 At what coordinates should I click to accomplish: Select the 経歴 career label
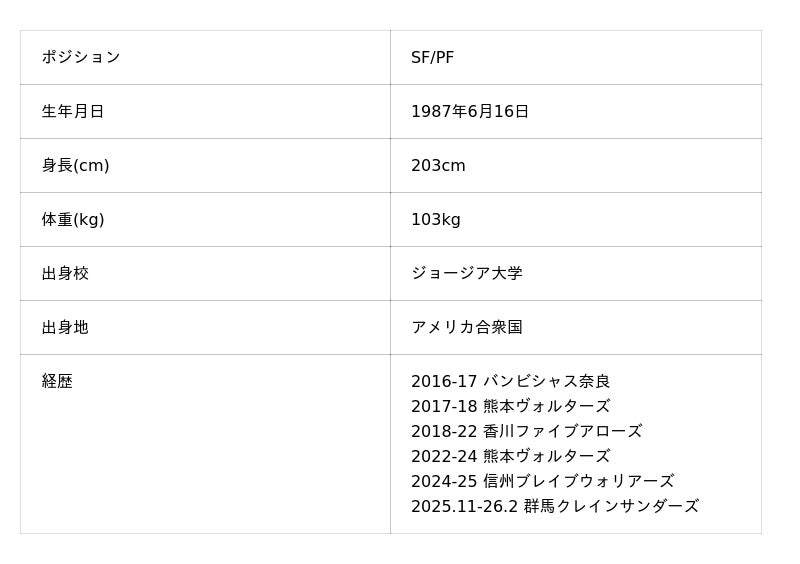coord(57,382)
